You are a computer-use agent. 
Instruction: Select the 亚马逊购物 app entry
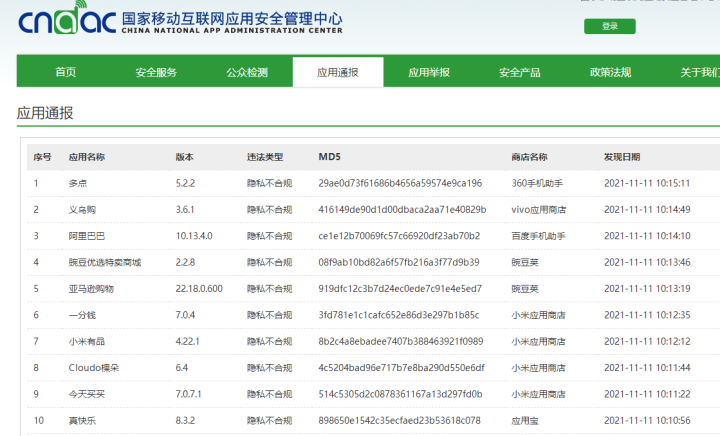point(91,288)
